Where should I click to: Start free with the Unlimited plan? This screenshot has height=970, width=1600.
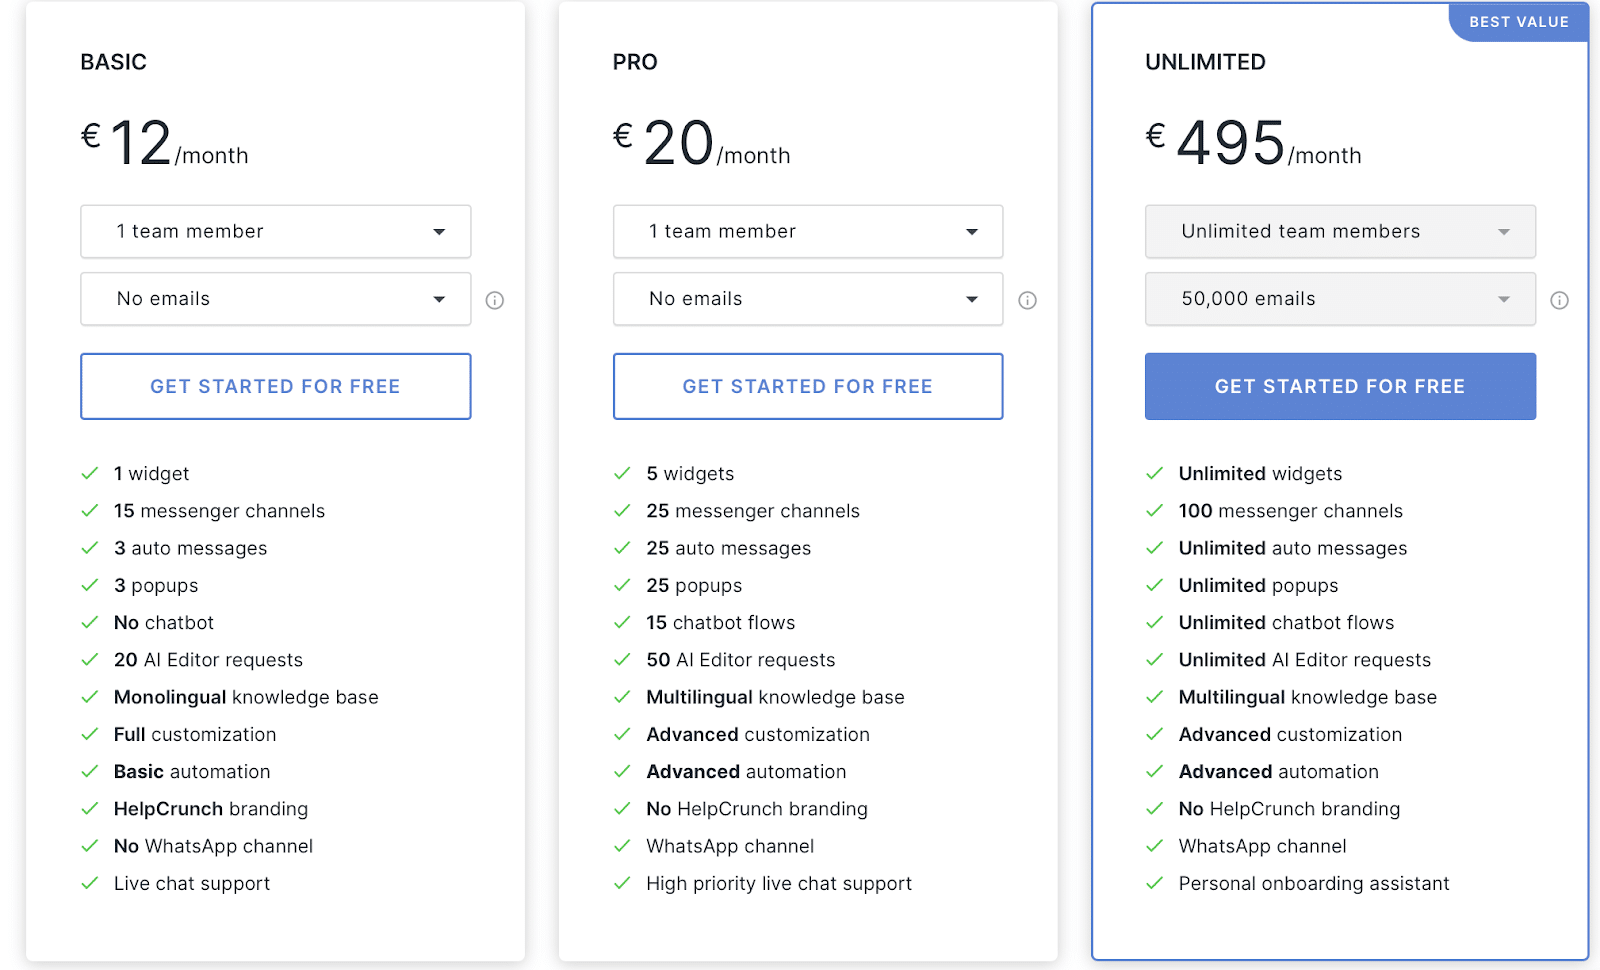1340,386
